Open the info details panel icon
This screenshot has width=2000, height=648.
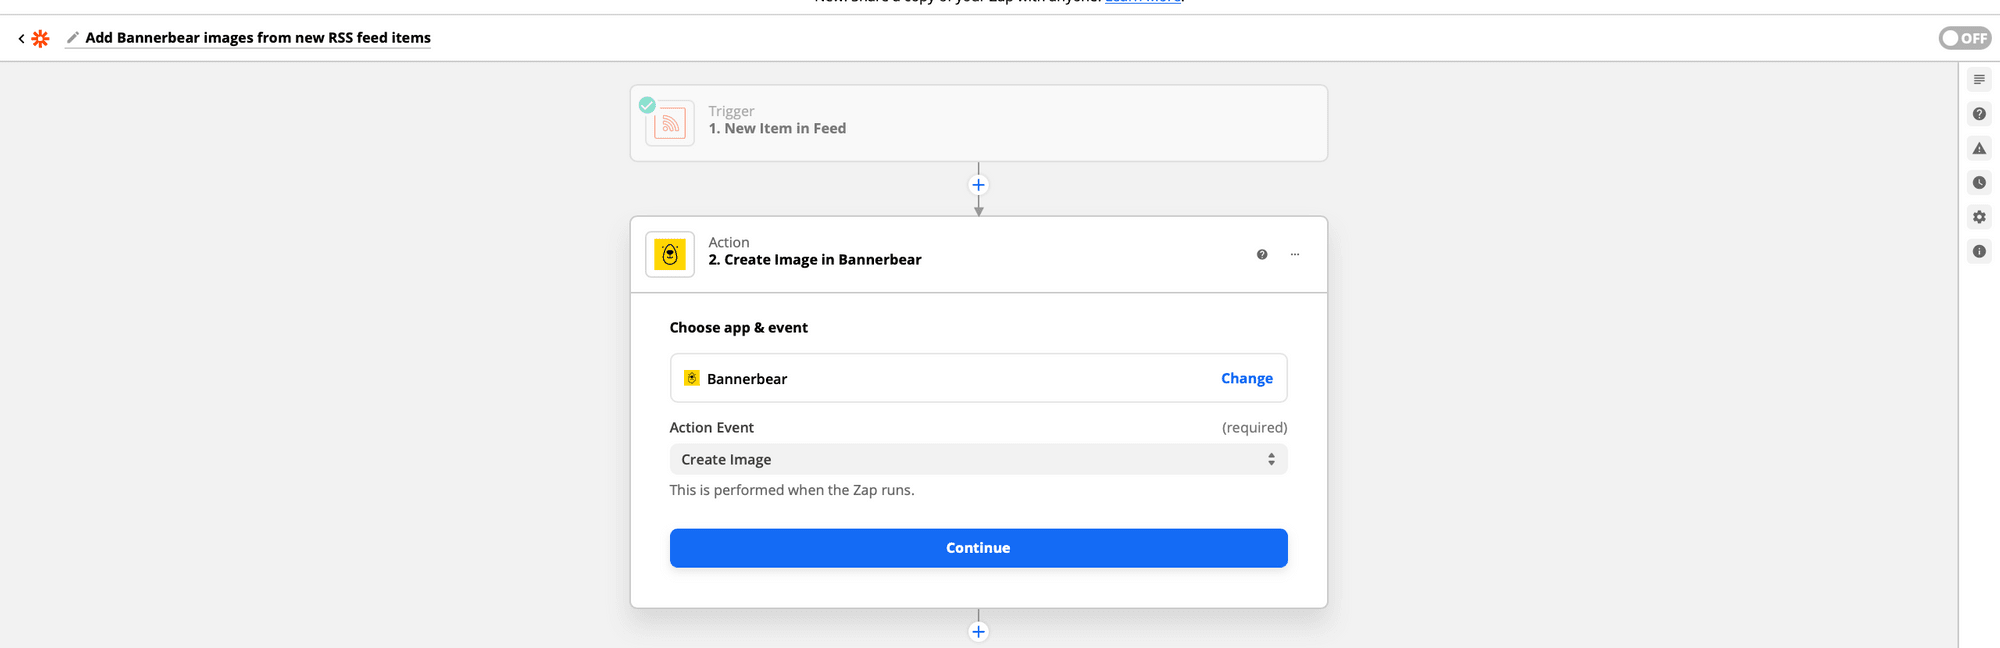pyautogui.click(x=1979, y=251)
